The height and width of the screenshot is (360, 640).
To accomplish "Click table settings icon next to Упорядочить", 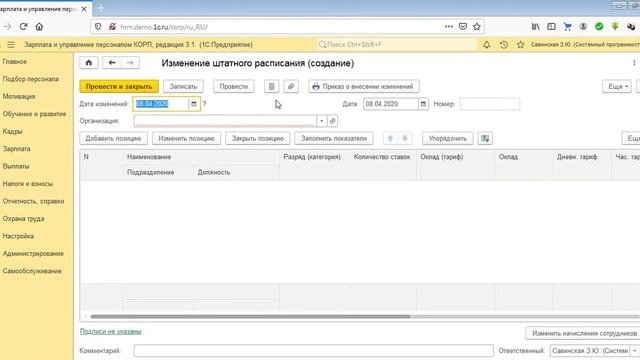I will tap(485, 138).
